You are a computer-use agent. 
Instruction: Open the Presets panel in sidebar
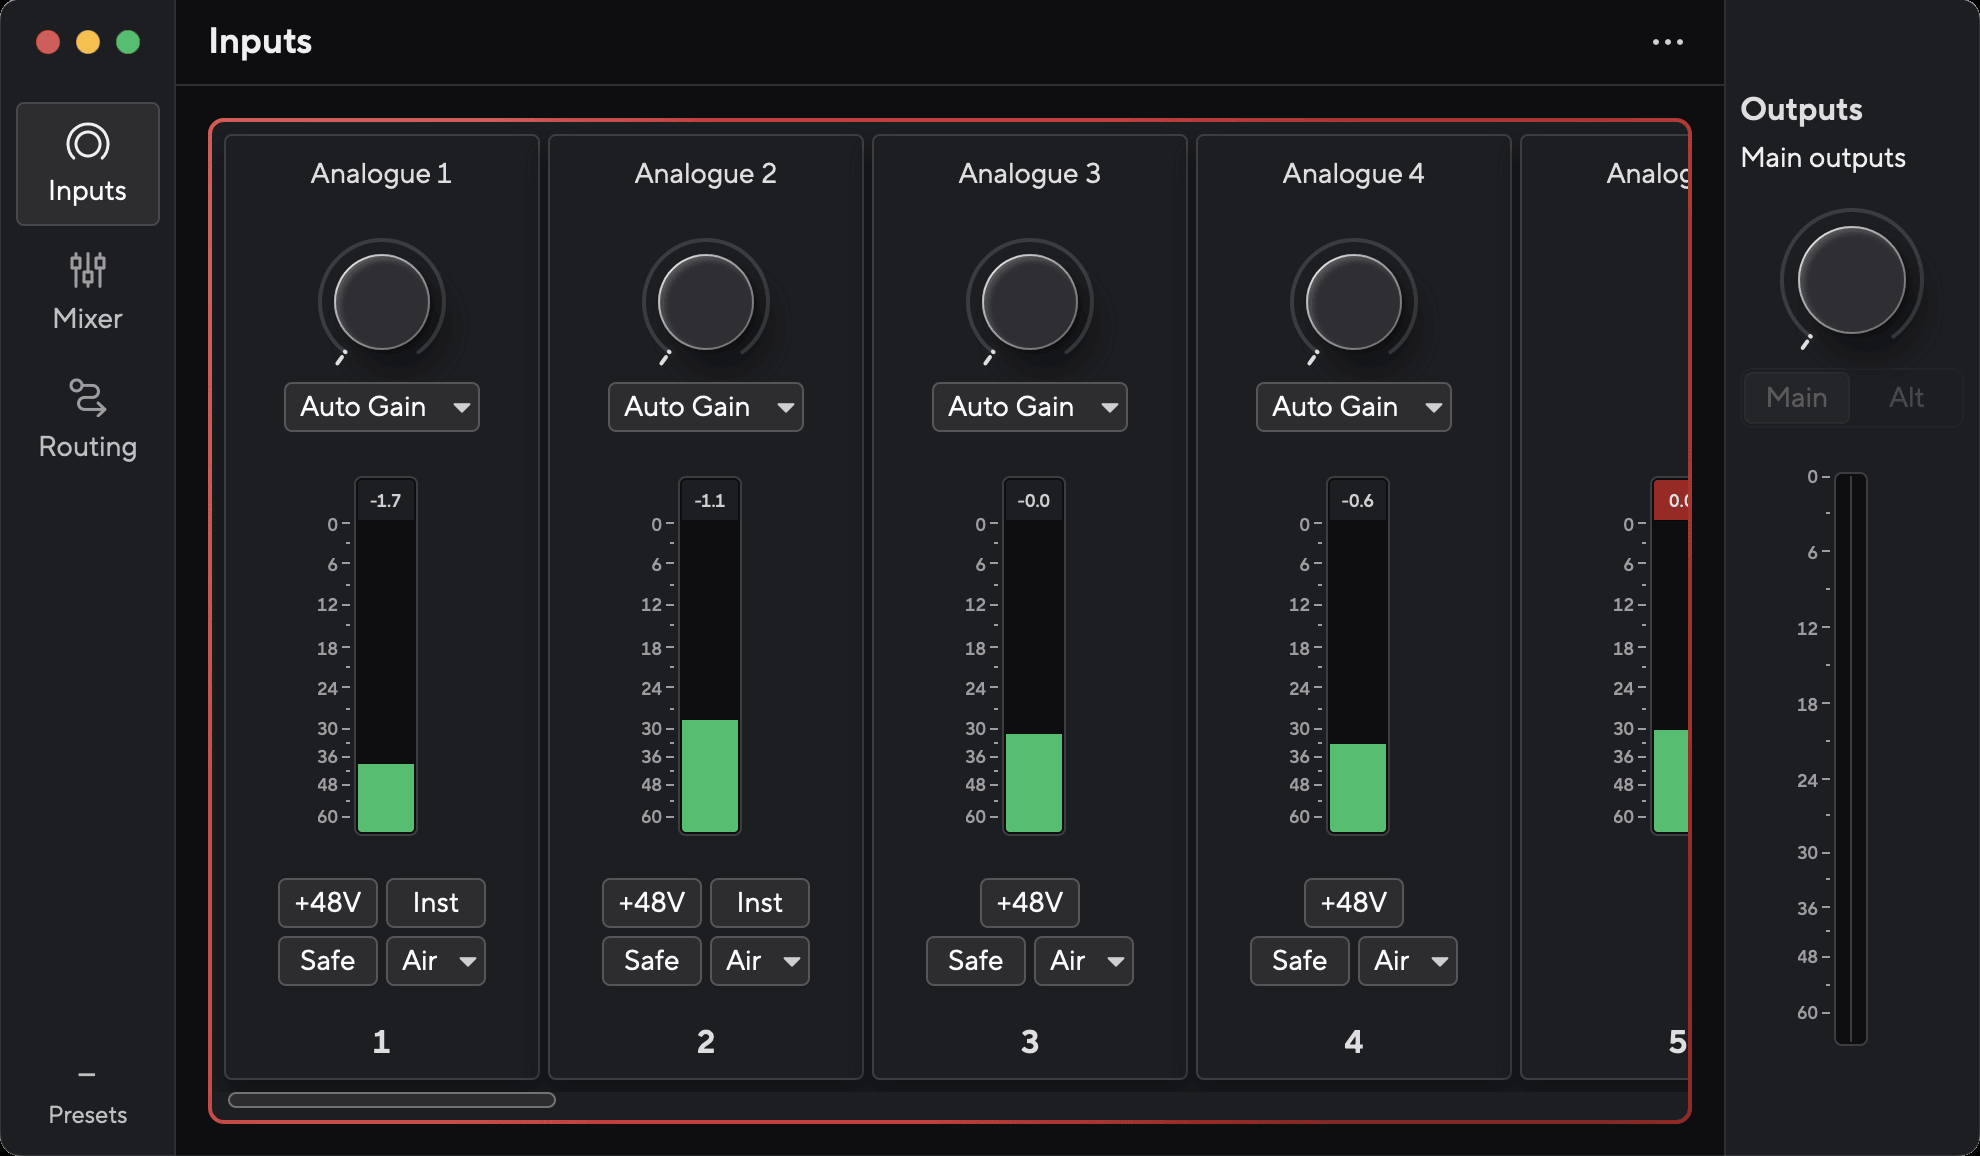88,1098
